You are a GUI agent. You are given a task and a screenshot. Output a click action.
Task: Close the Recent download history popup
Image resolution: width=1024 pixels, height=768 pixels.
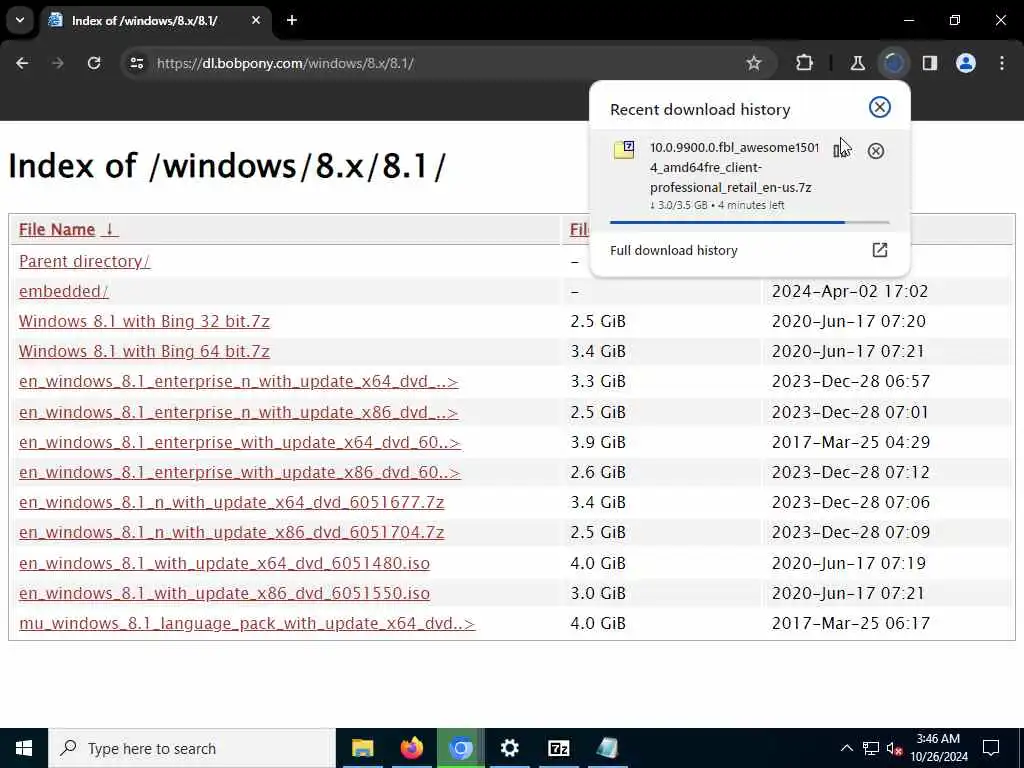880,107
